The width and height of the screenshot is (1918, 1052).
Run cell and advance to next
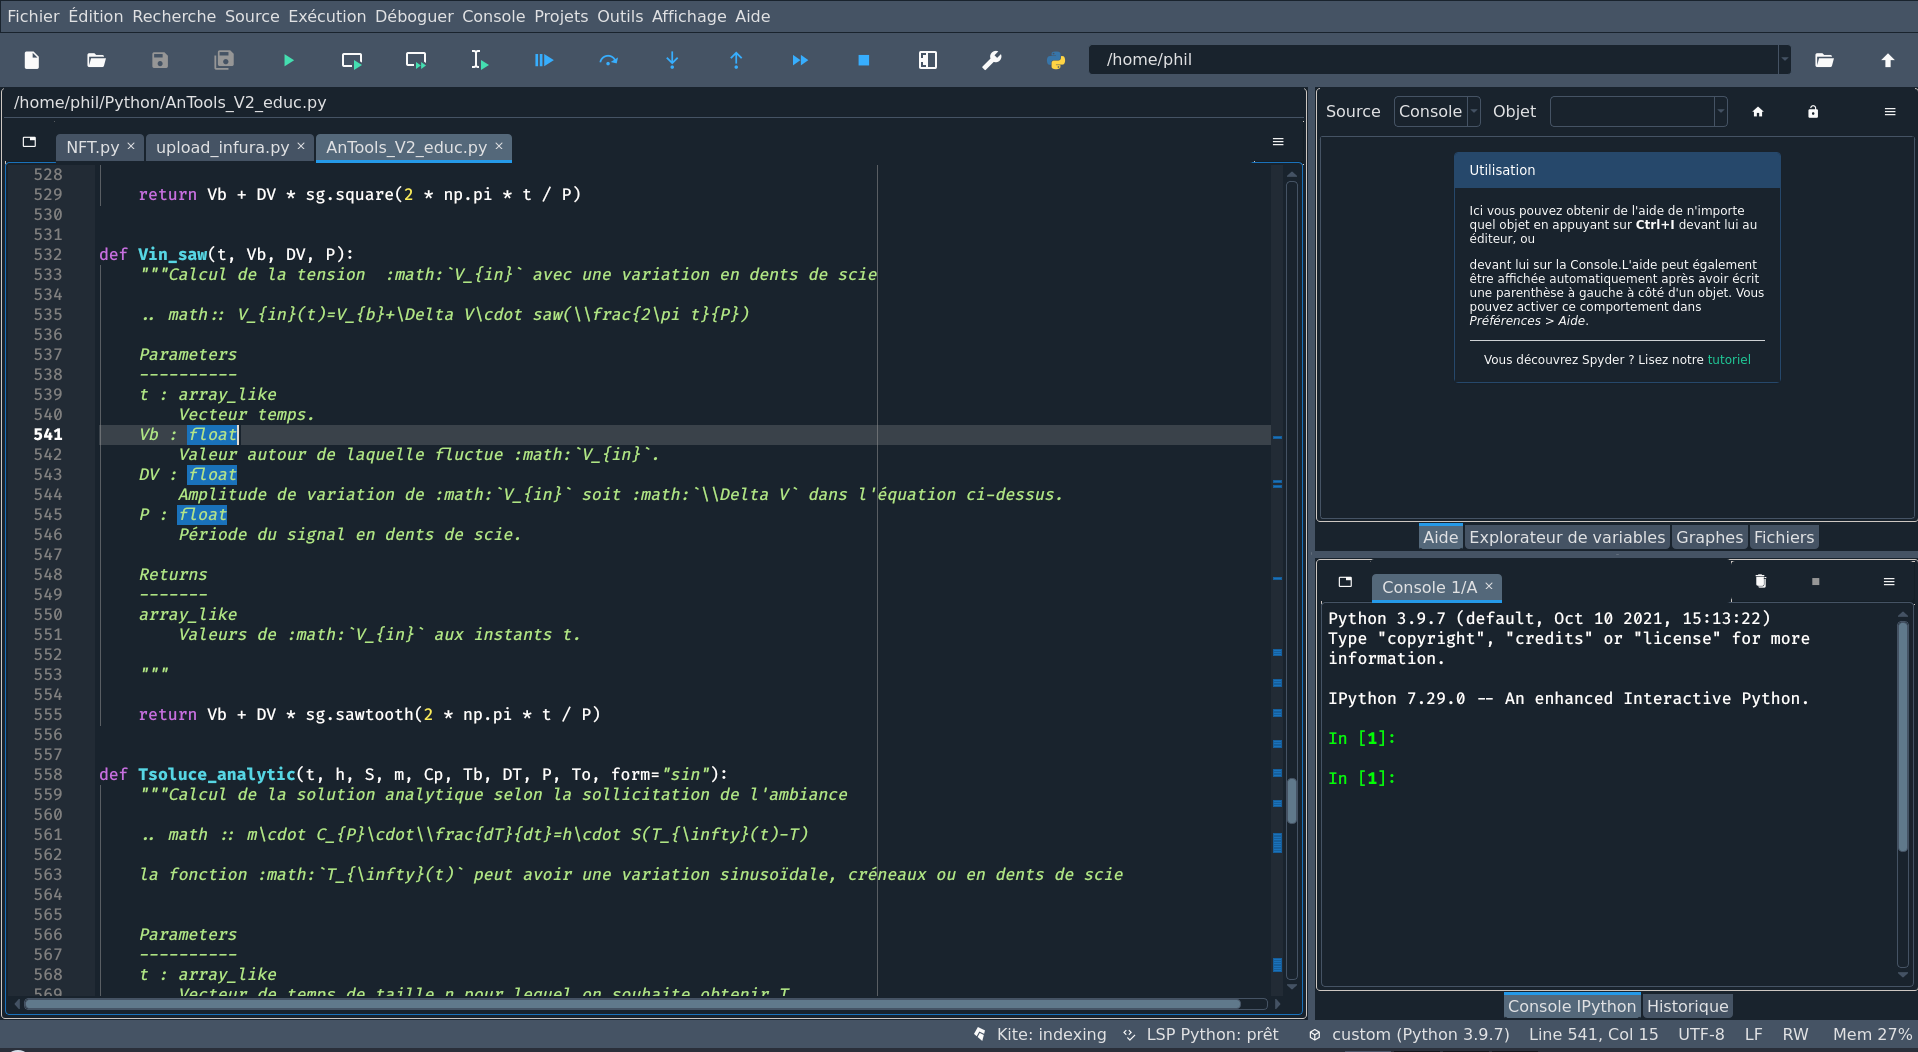[416, 60]
